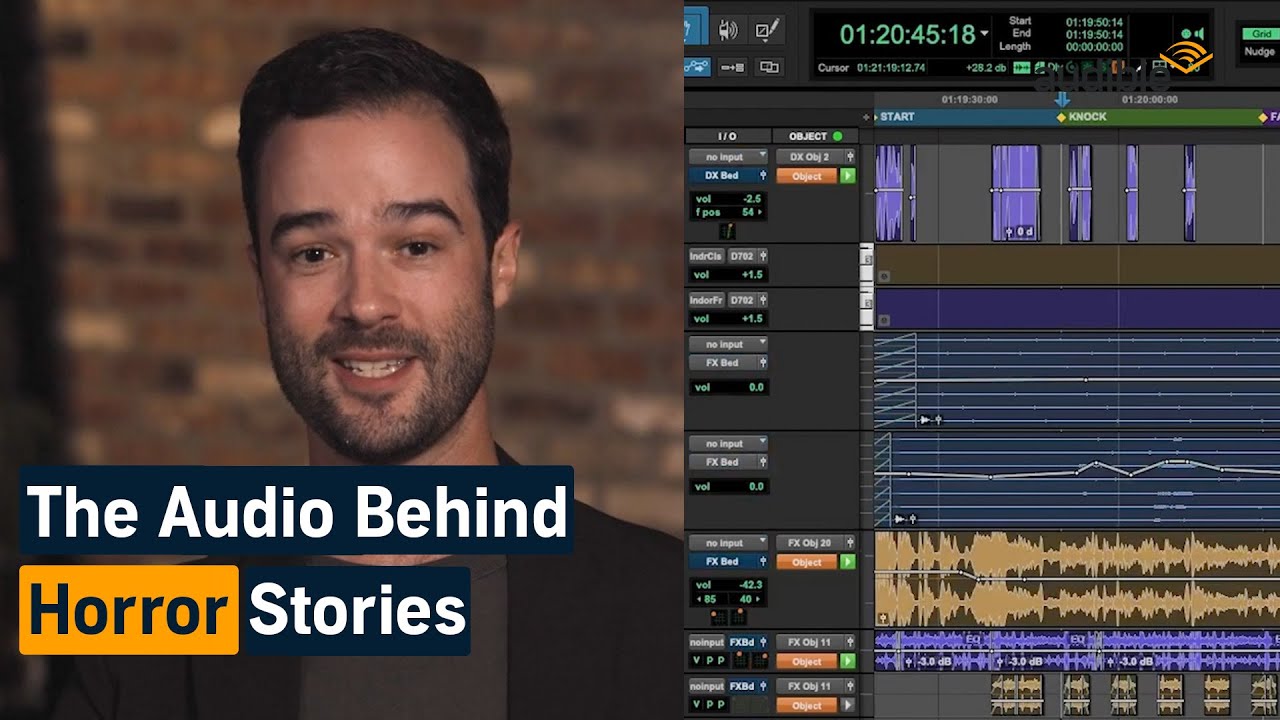The image size is (1280, 720).
Task: Click the Cursor position 01:21:19:12.74
Action: [x=891, y=68]
